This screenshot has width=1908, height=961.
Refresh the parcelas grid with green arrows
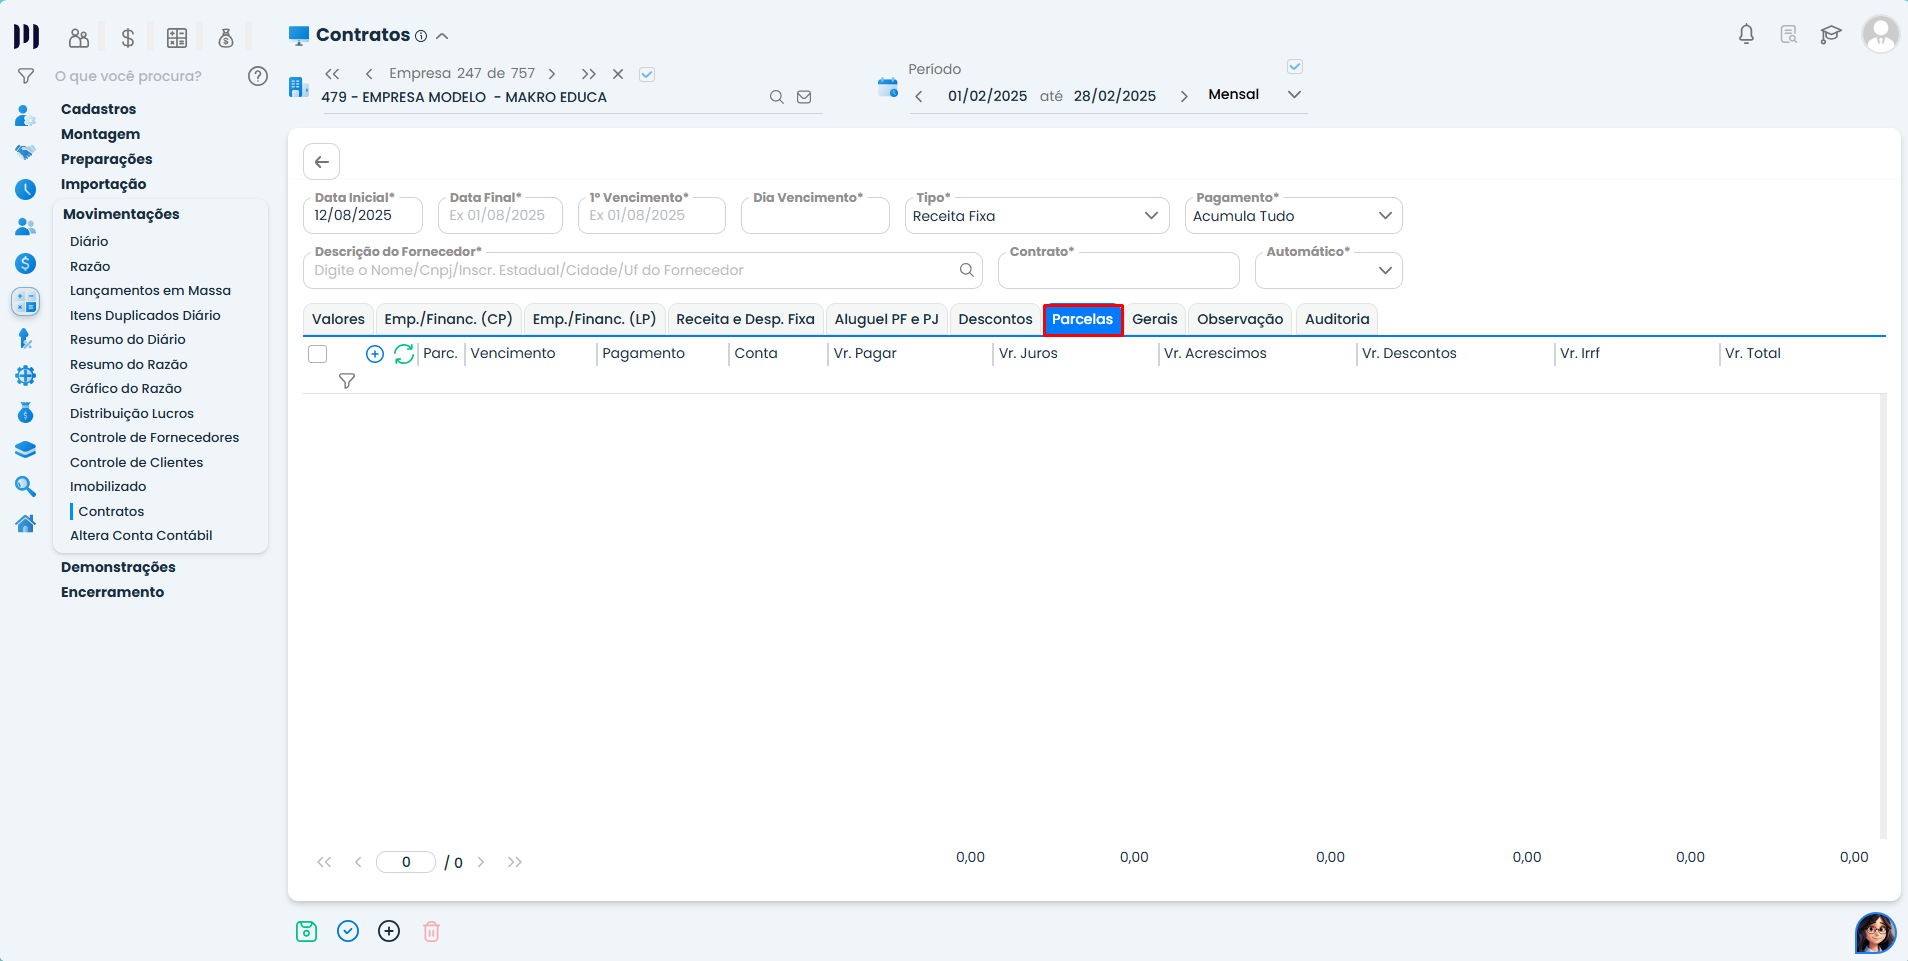(404, 354)
